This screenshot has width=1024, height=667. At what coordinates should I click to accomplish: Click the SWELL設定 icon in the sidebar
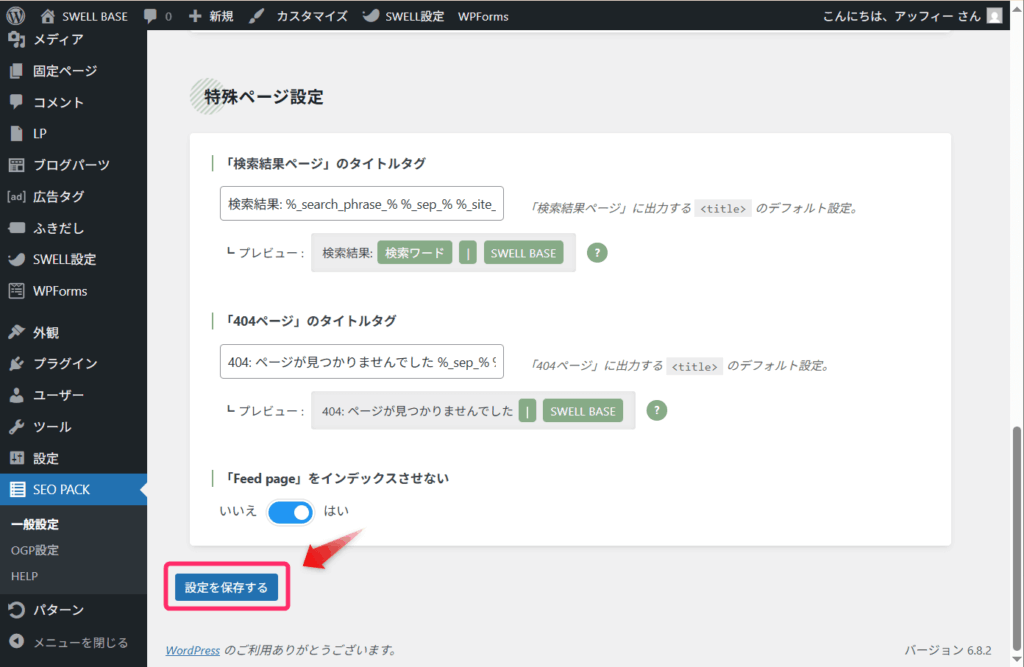[16, 259]
